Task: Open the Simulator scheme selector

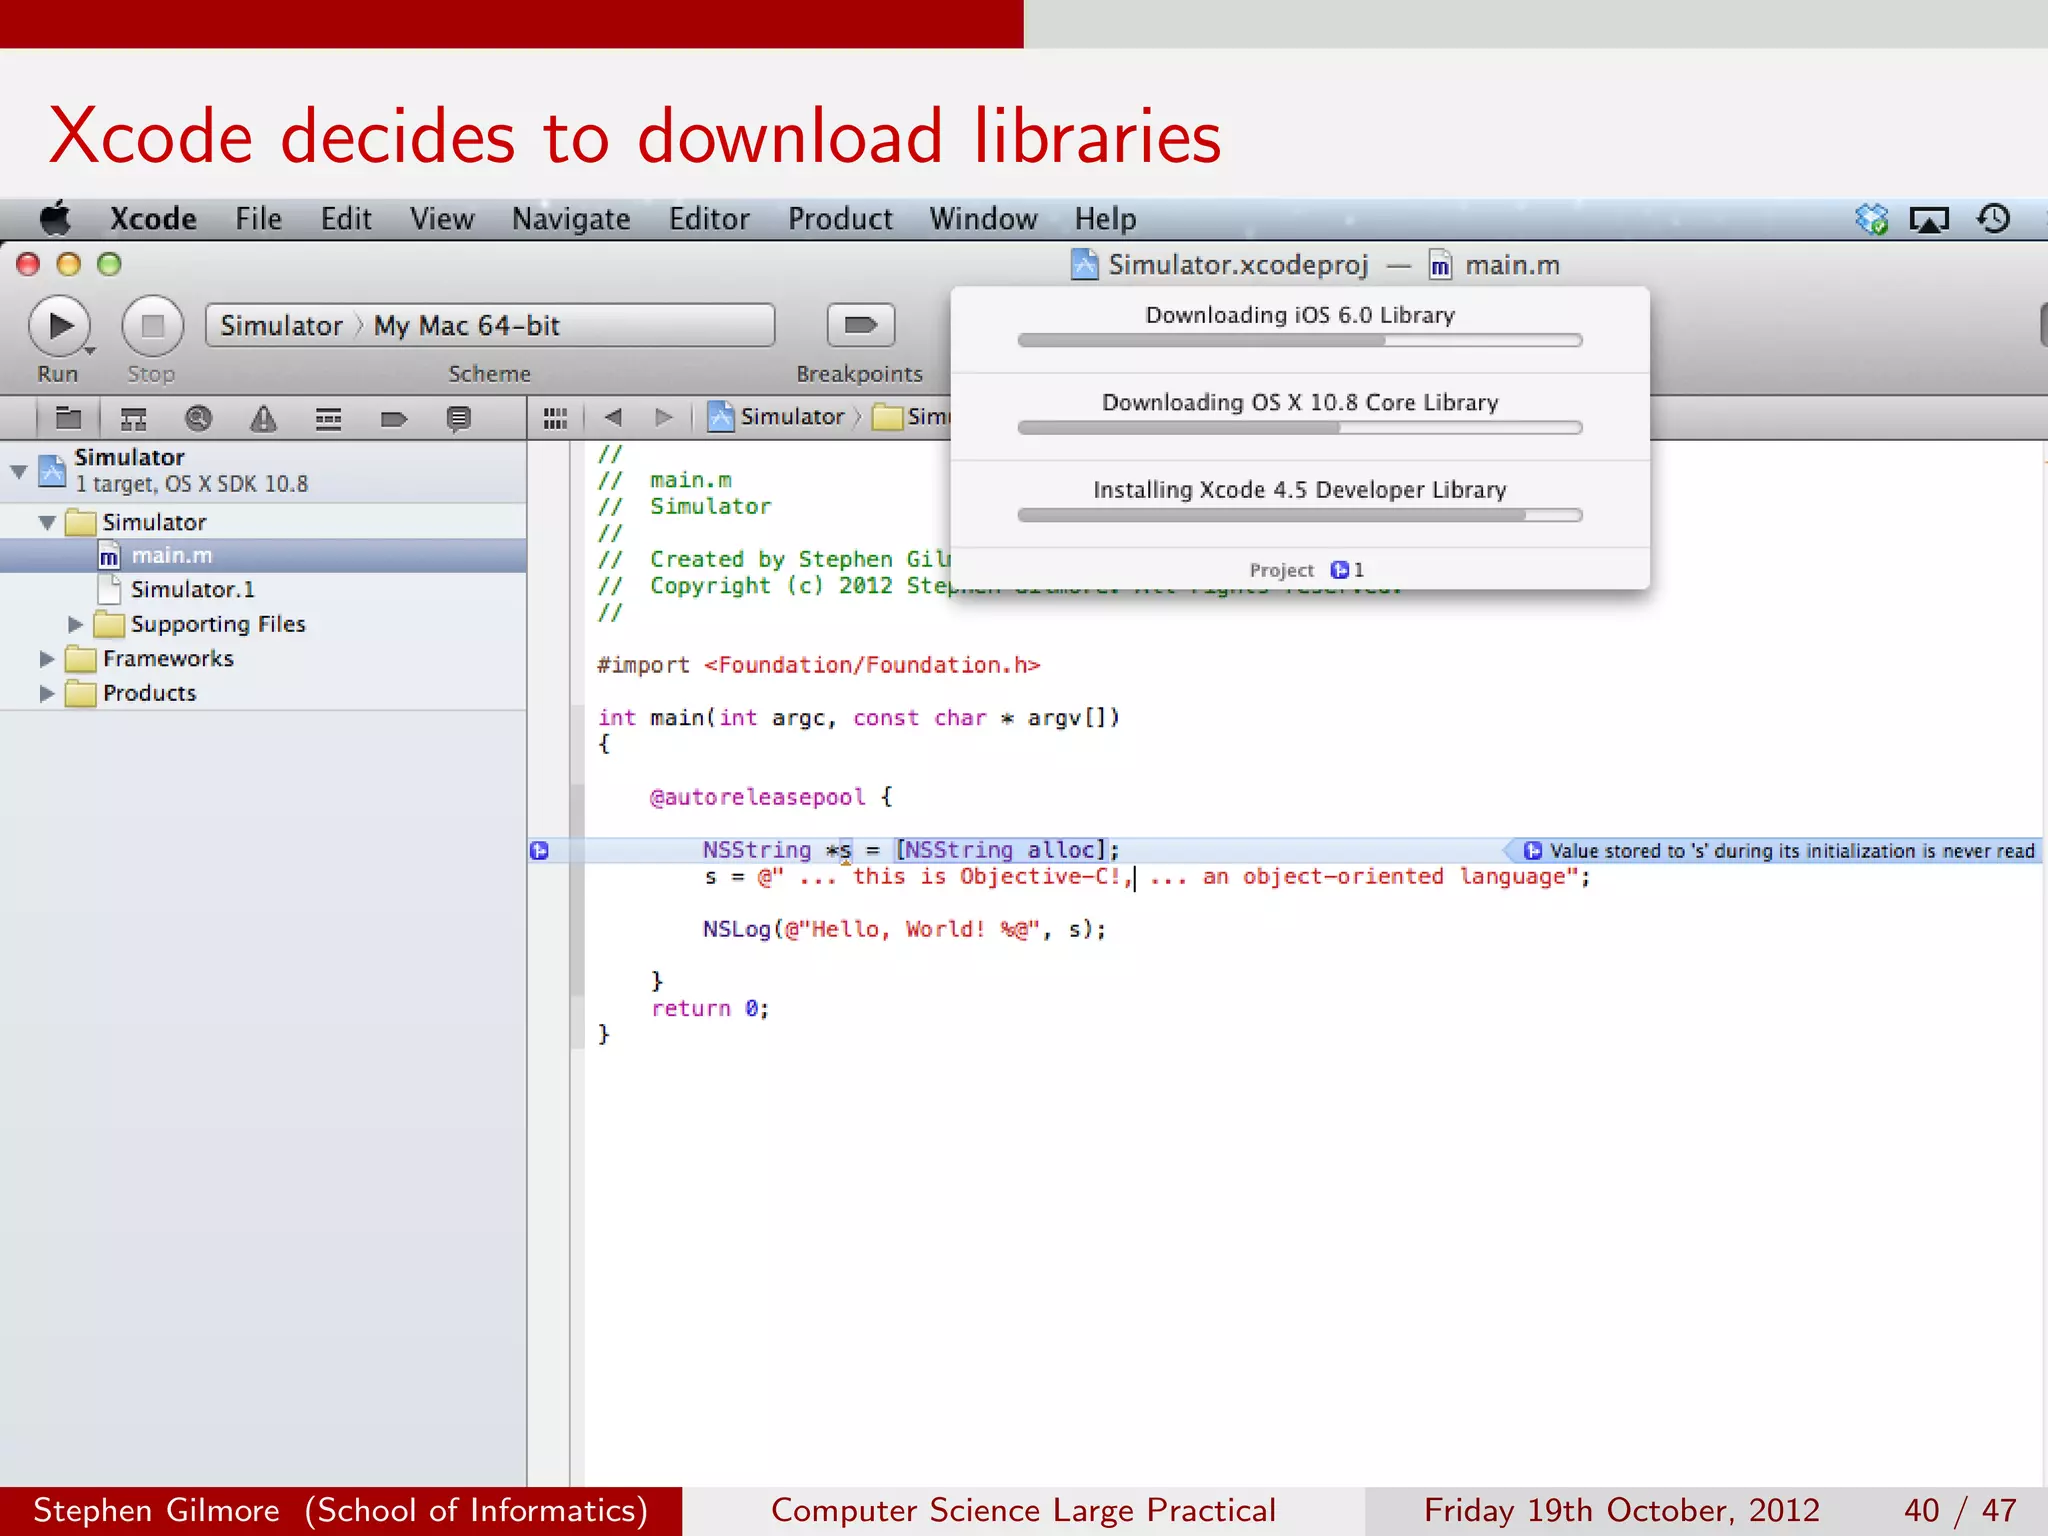Action: point(281,326)
